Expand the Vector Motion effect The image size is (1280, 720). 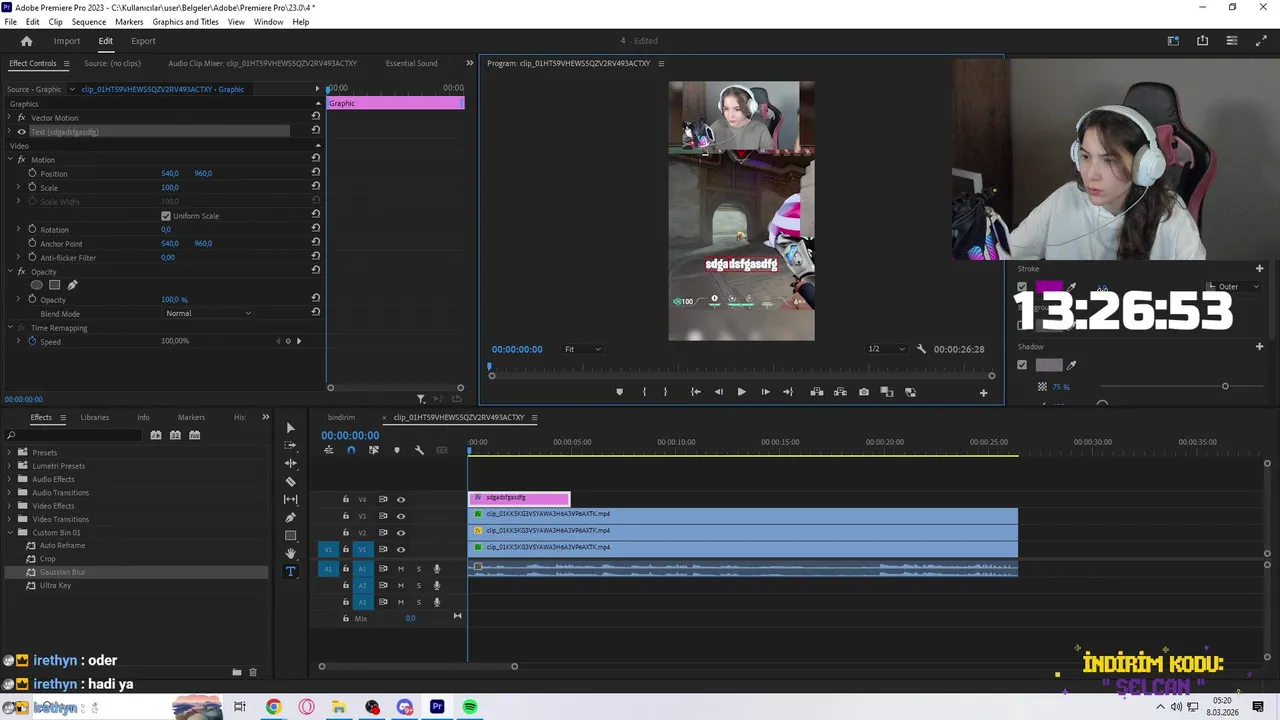8,118
